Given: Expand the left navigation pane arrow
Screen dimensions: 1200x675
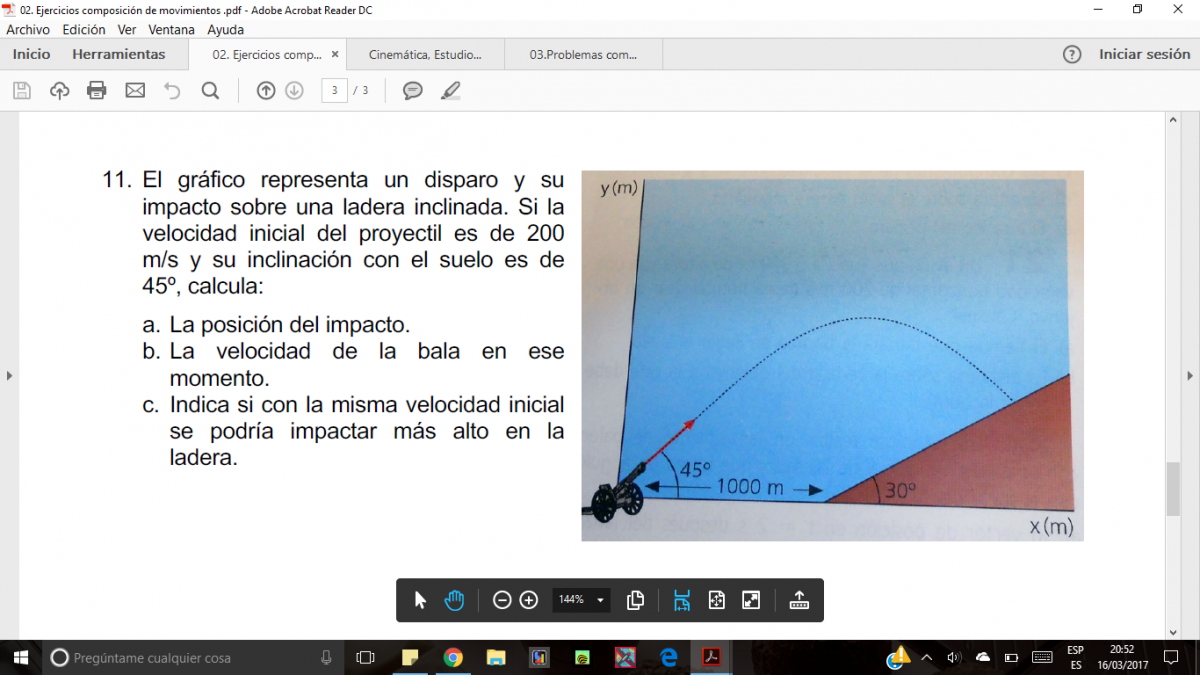Looking at the screenshot, I should click(10, 376).
